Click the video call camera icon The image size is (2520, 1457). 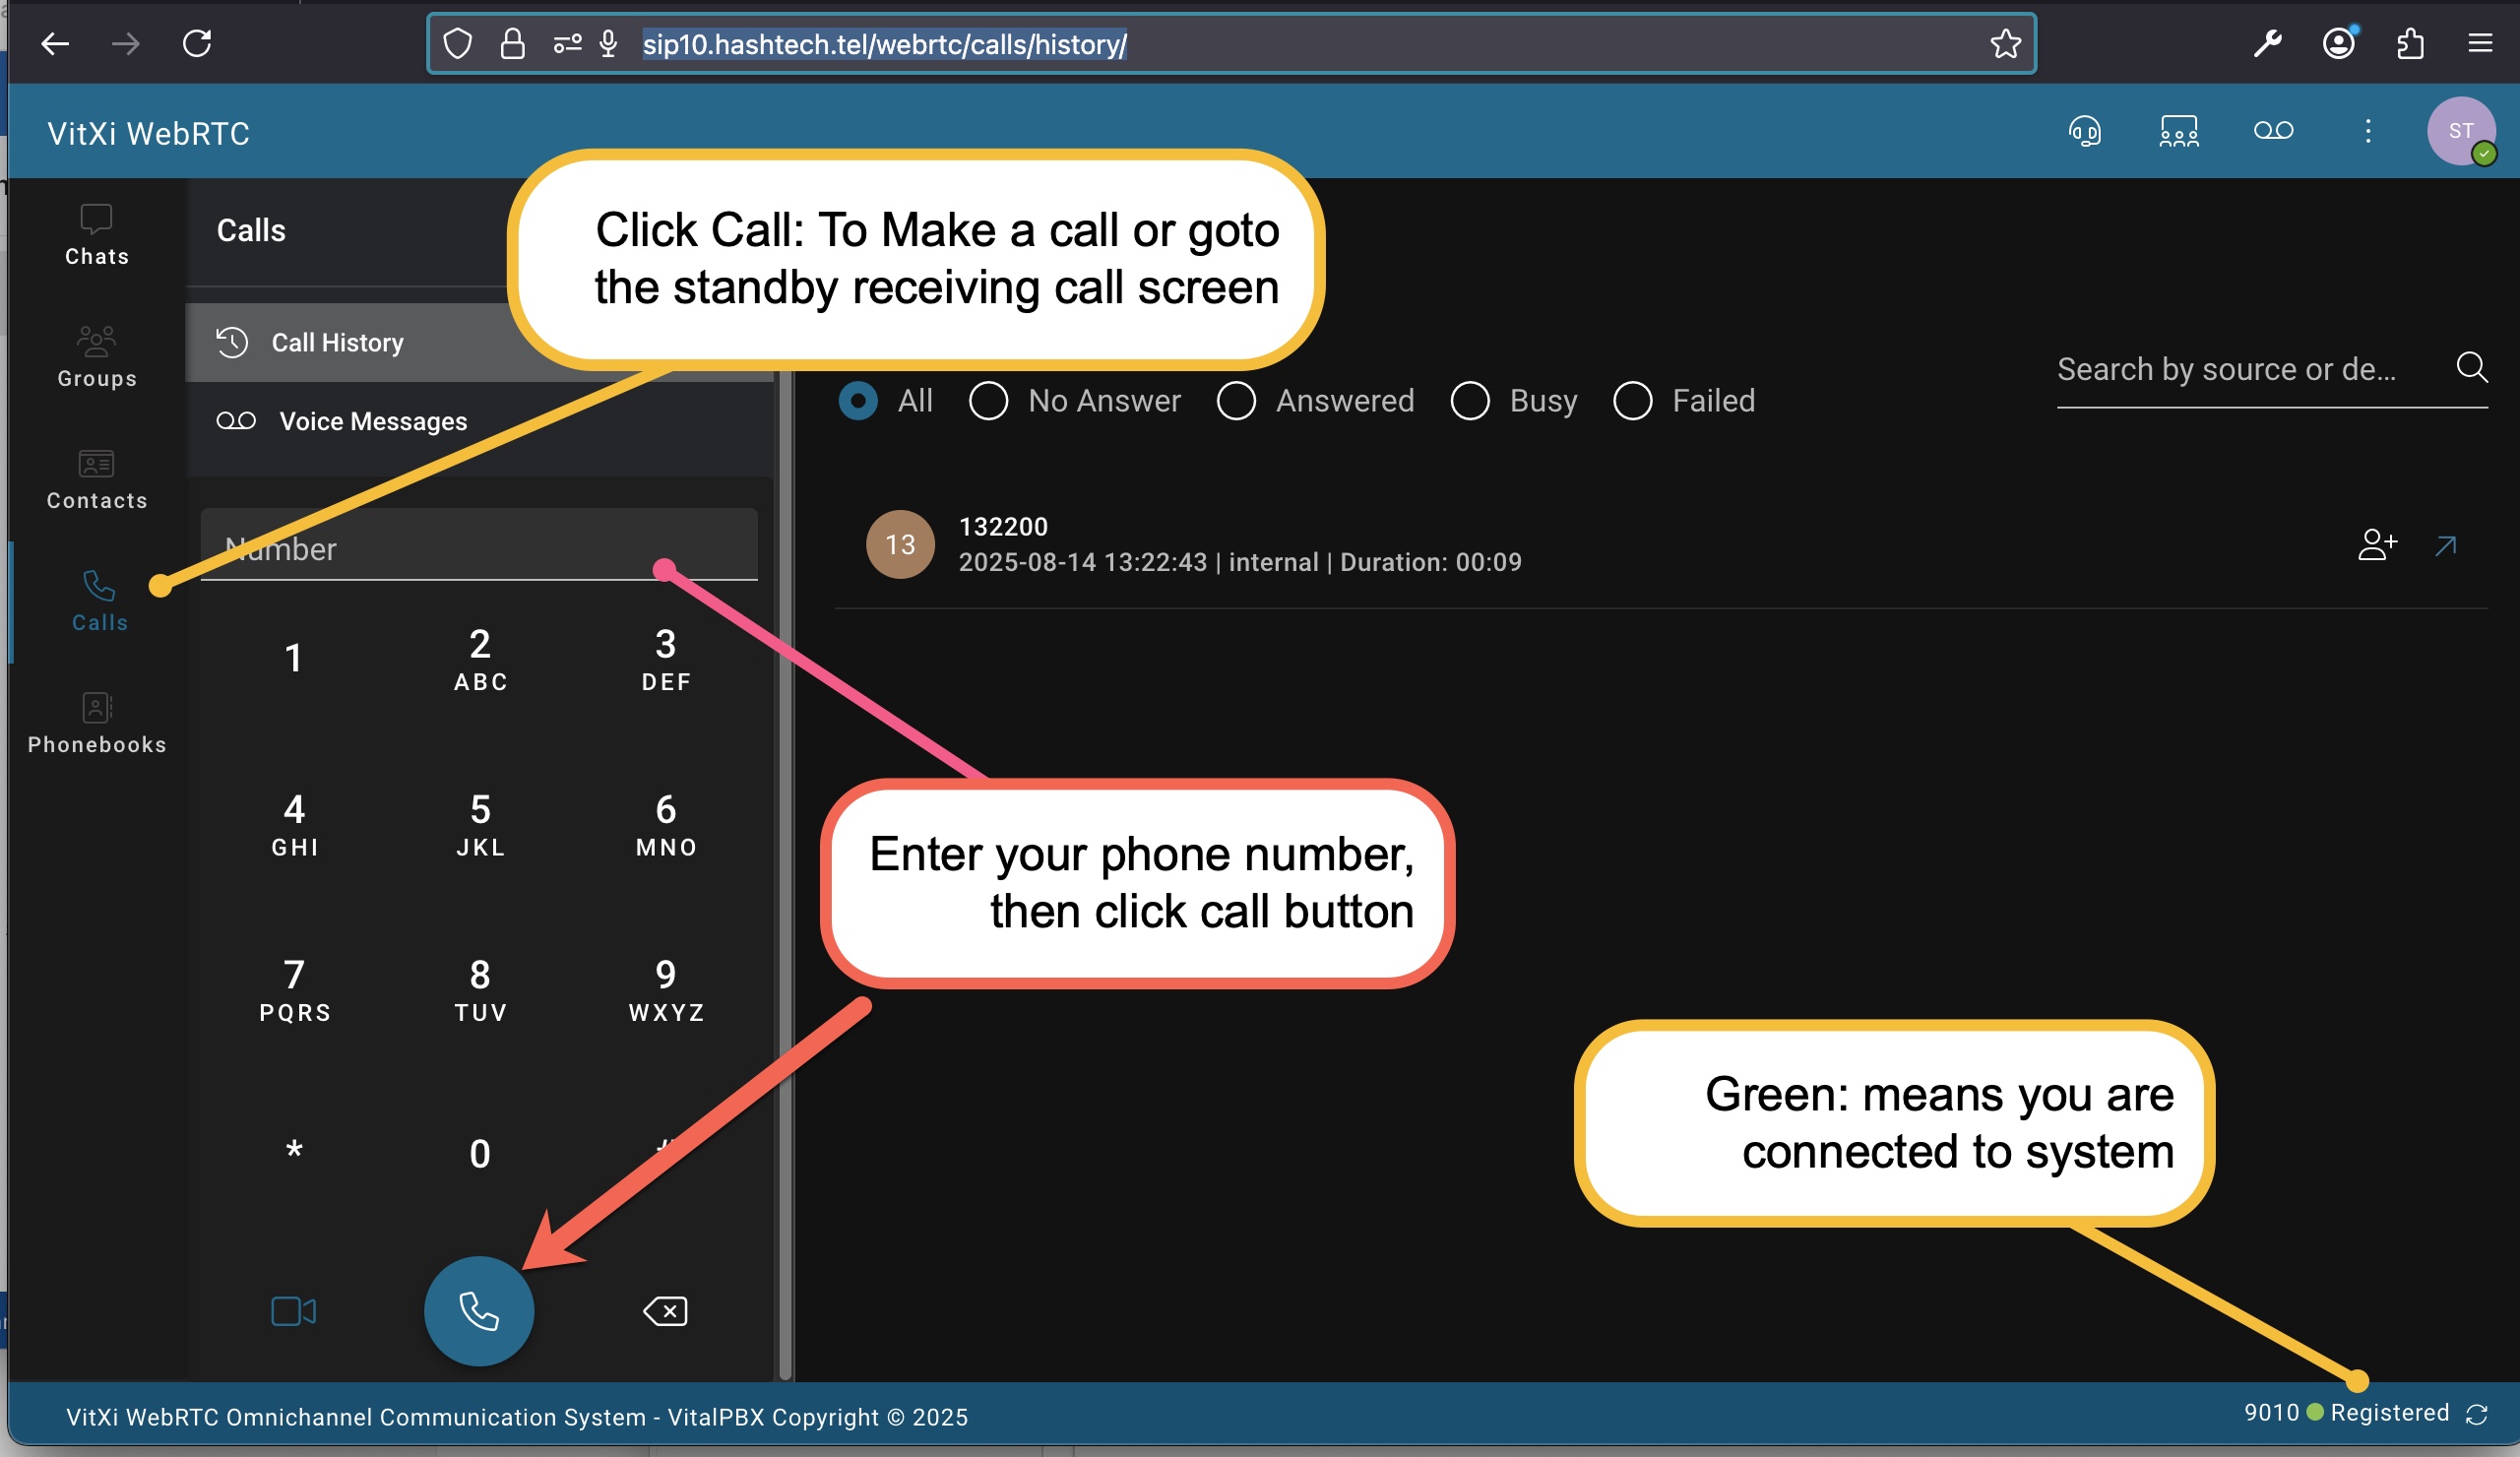click(x=293, y=1311)
